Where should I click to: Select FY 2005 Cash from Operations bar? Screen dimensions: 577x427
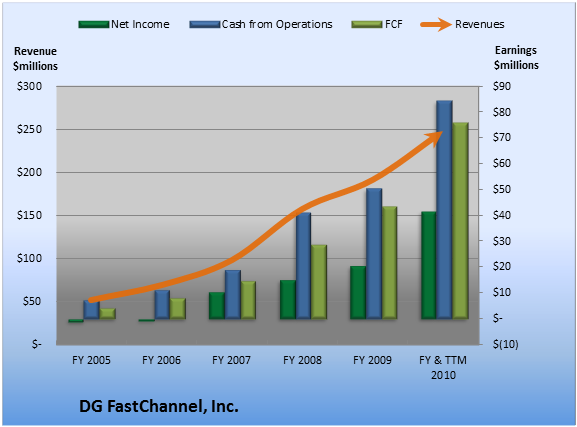(91, 310)
